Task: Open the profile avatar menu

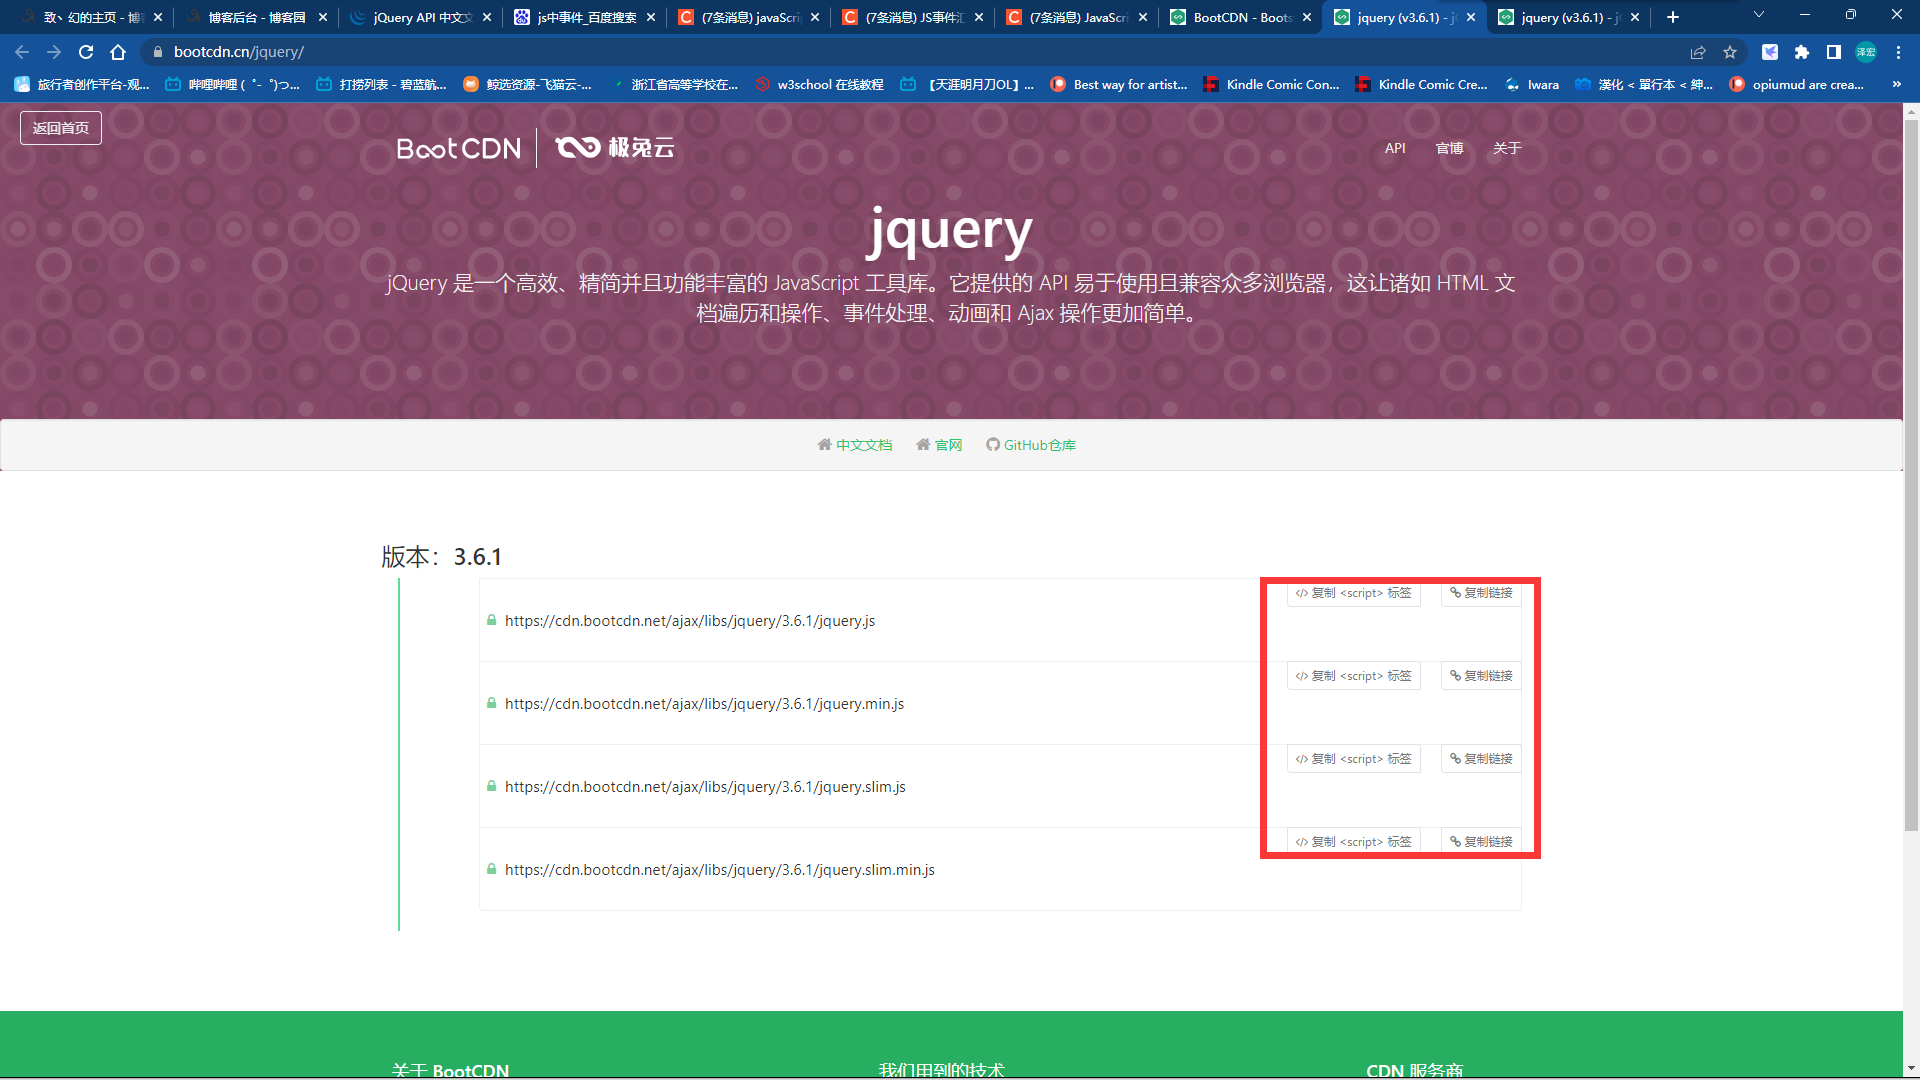Action: point(1866,52)
